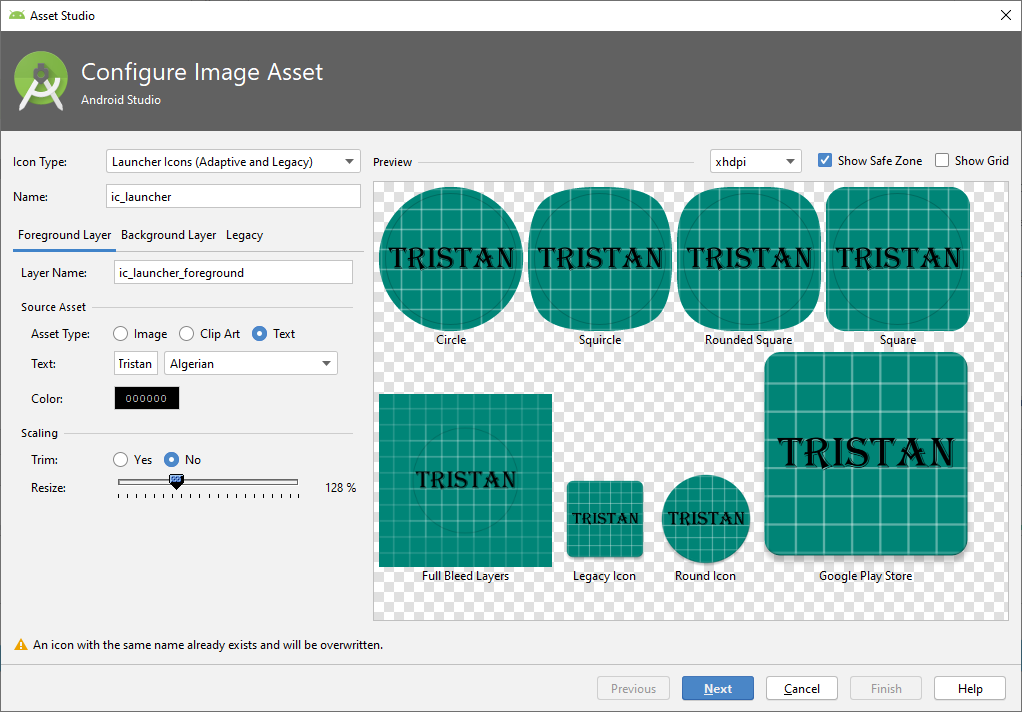Switch to the Legacy tab
Image resolution: width=1022 pixels, height=712 pixels.
[x=244, y=235]
